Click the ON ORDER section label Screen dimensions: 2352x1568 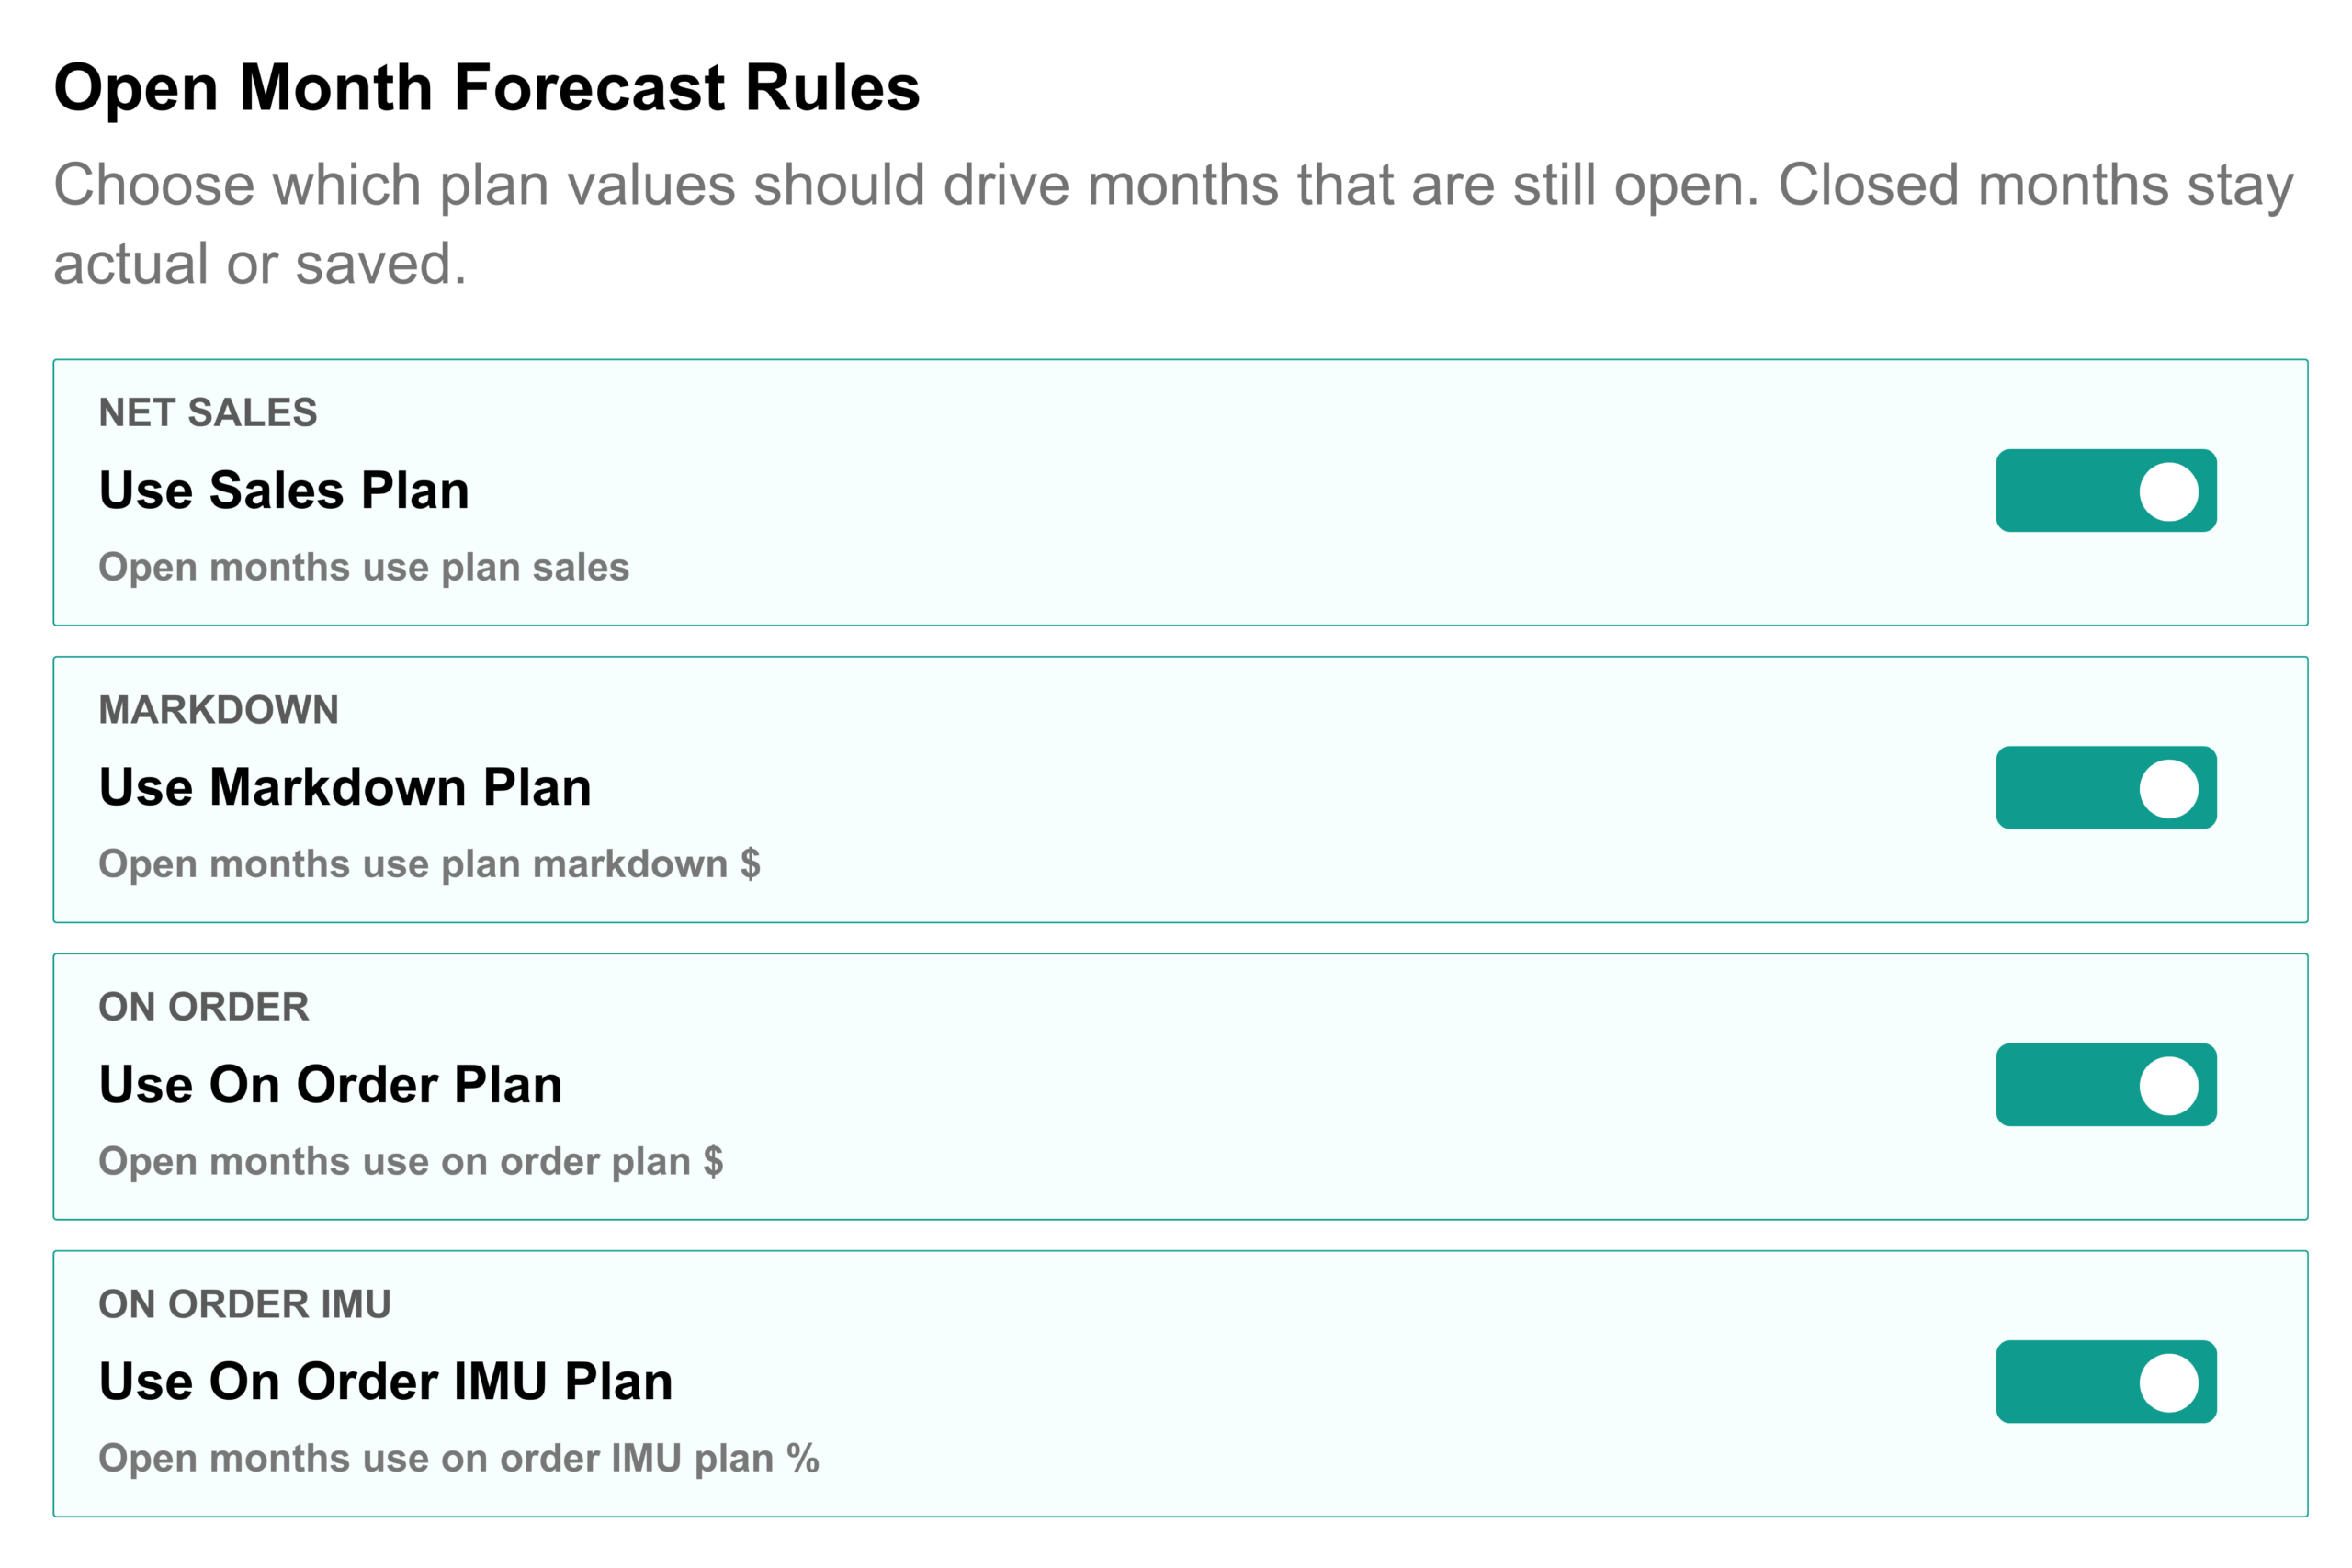(204, 1007)
